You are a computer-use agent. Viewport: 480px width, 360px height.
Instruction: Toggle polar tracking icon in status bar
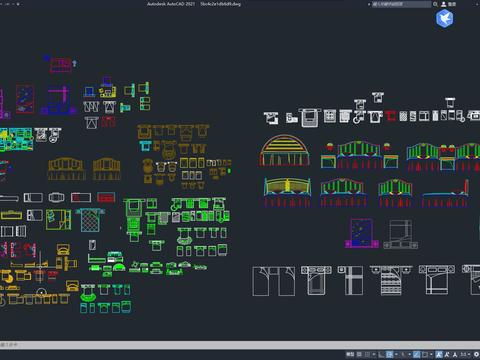pyautogui.click(x=390, y=354)
